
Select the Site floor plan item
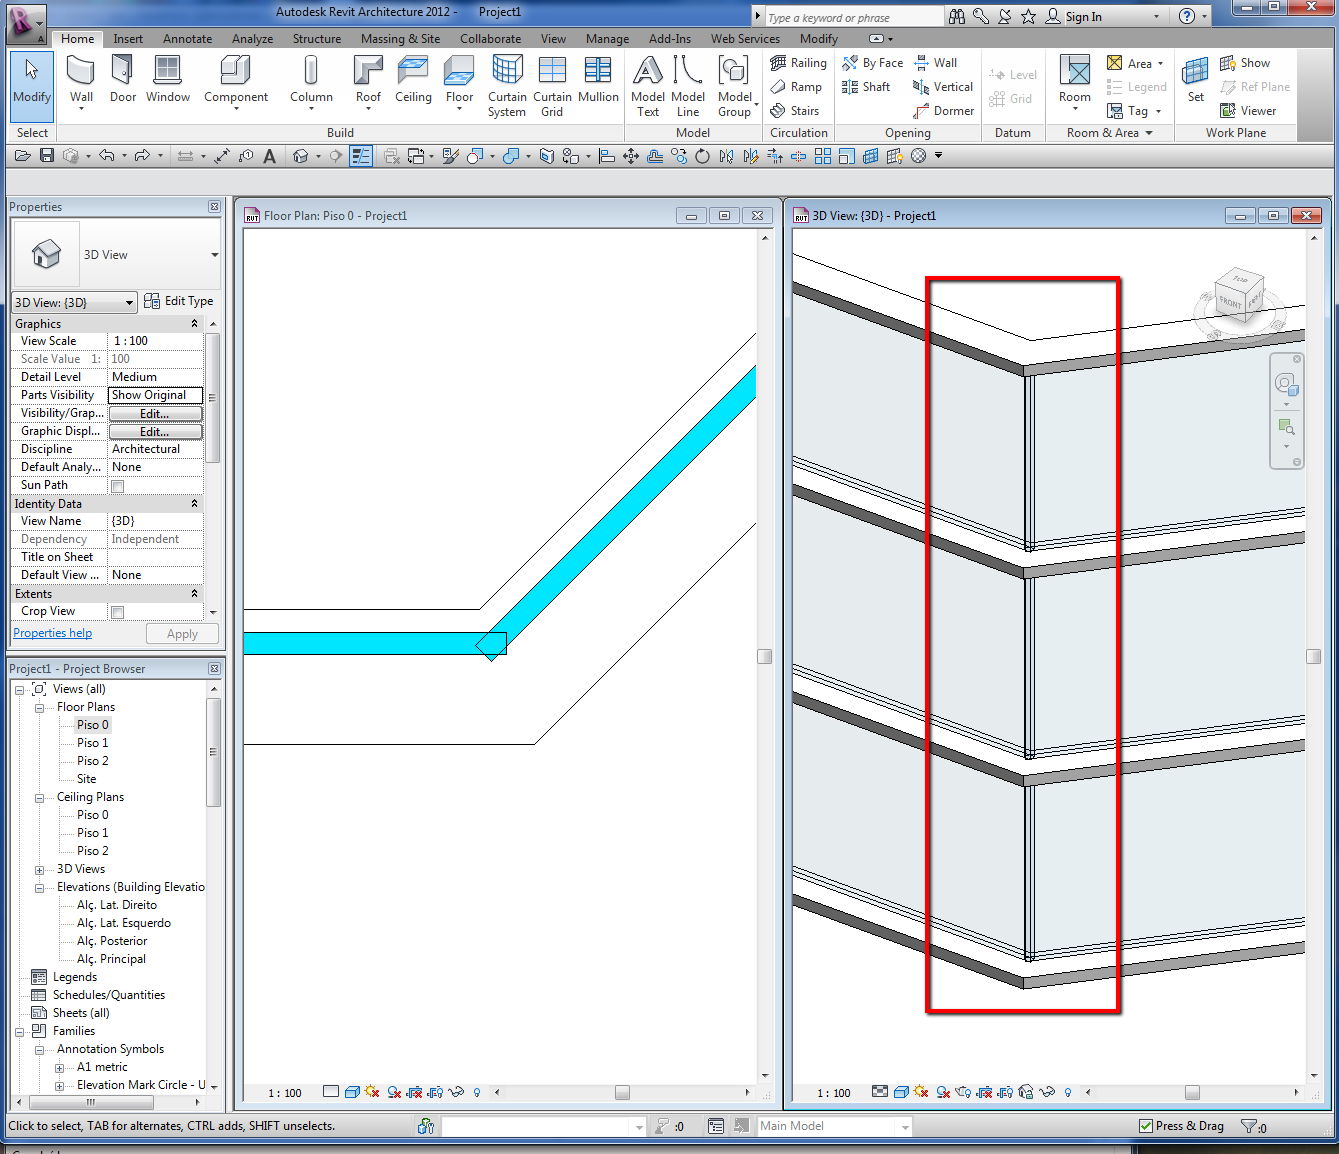tap(86, 779)
